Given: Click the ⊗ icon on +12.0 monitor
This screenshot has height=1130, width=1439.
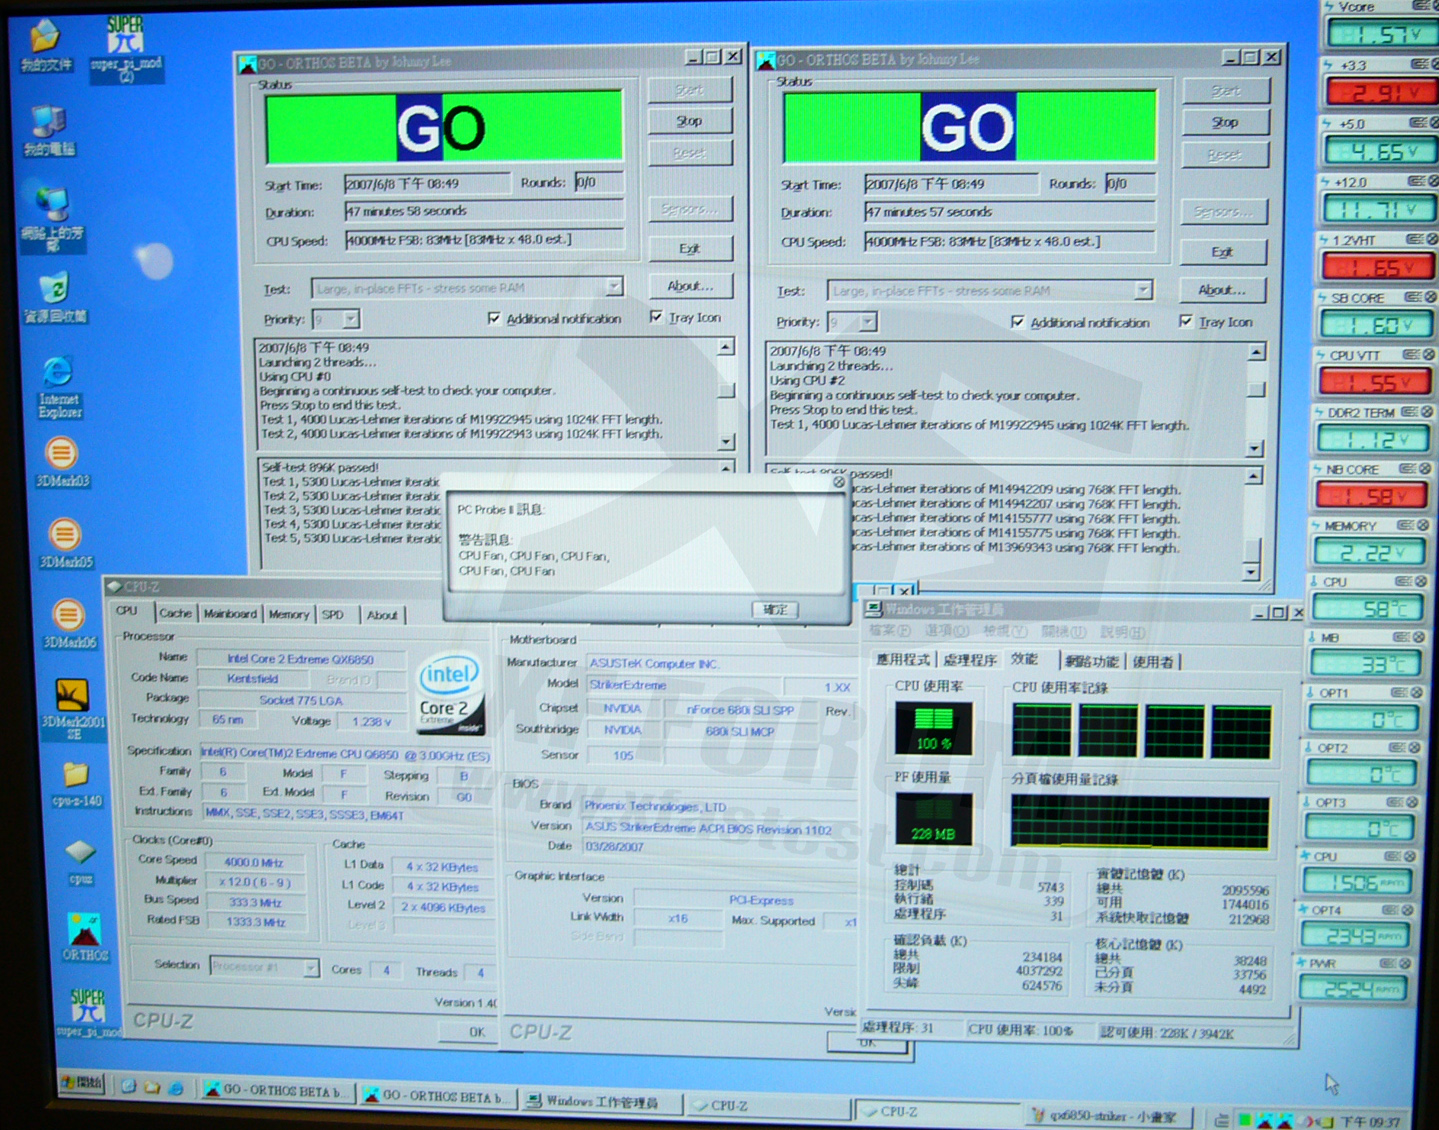Looking at the screenshot, I should point(1432,181).
